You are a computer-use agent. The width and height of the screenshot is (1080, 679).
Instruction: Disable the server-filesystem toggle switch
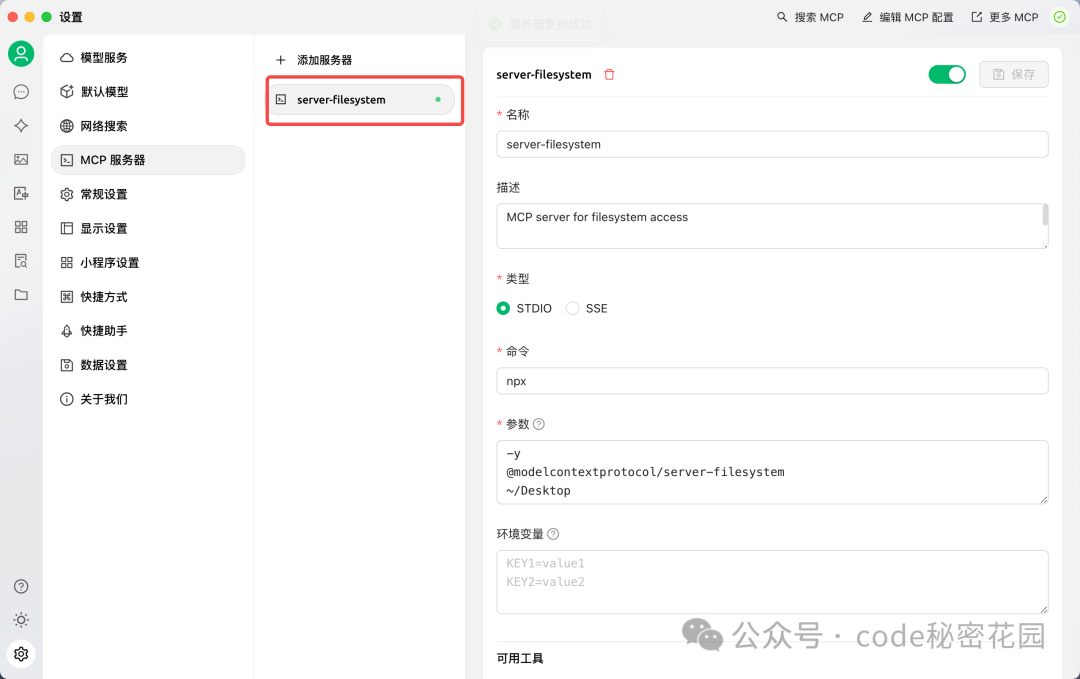pos(946,74)
